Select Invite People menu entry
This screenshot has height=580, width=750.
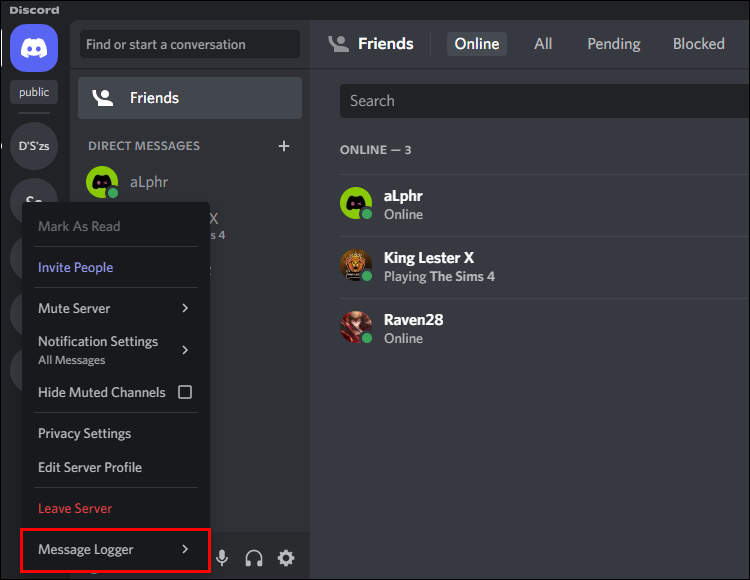point(76,267)
